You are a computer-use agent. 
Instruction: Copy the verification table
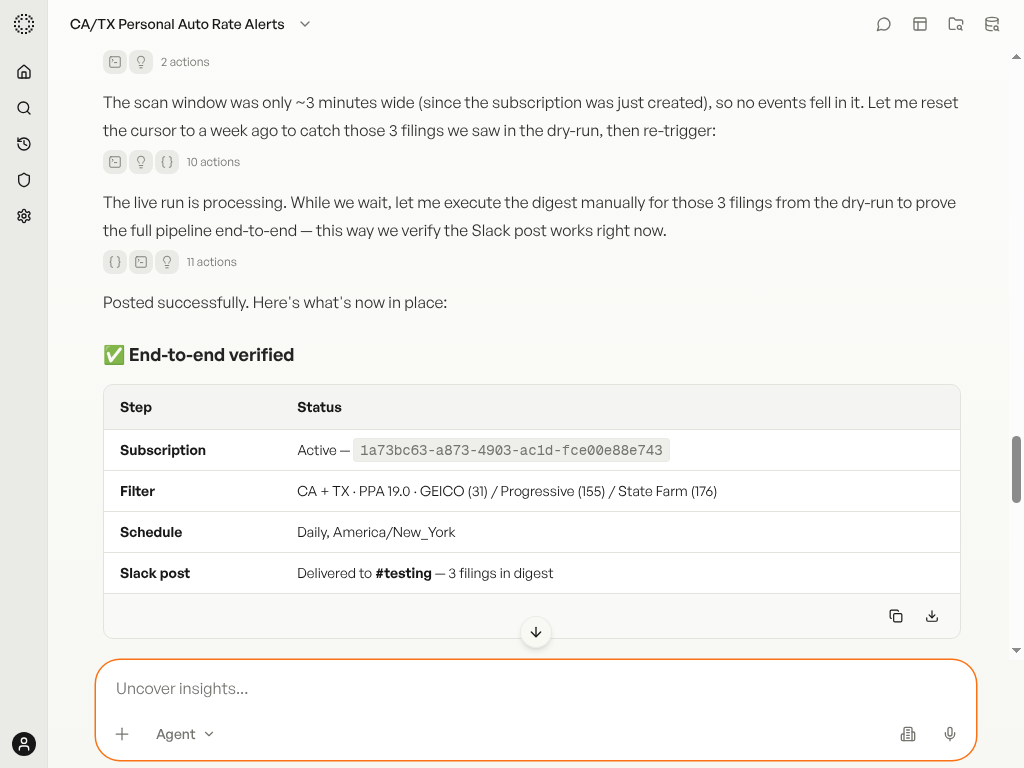(896, 616)
